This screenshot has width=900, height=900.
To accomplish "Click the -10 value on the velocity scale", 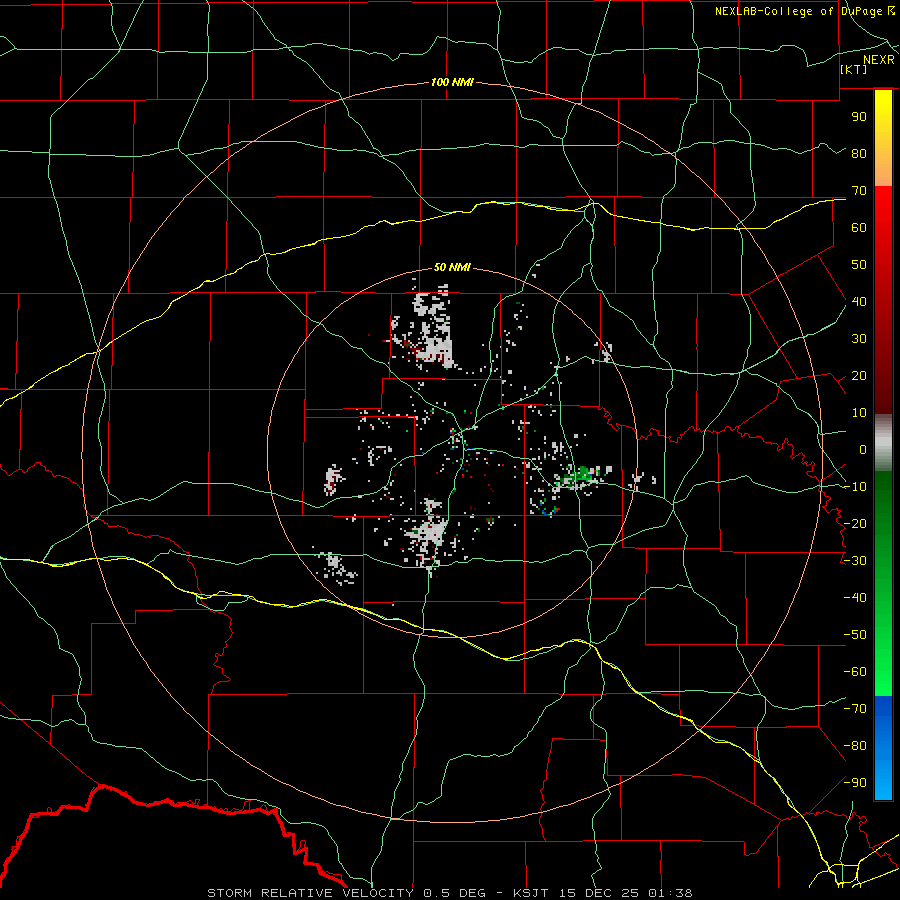I will [855, 487].
